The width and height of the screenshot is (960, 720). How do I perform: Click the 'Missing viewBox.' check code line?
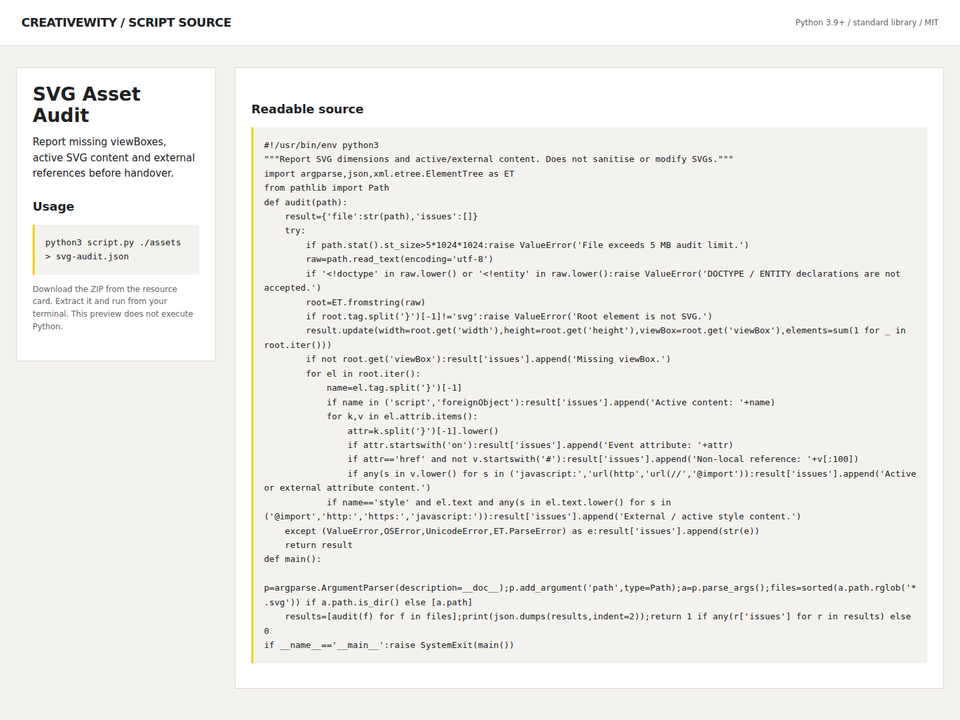(488, 359)
